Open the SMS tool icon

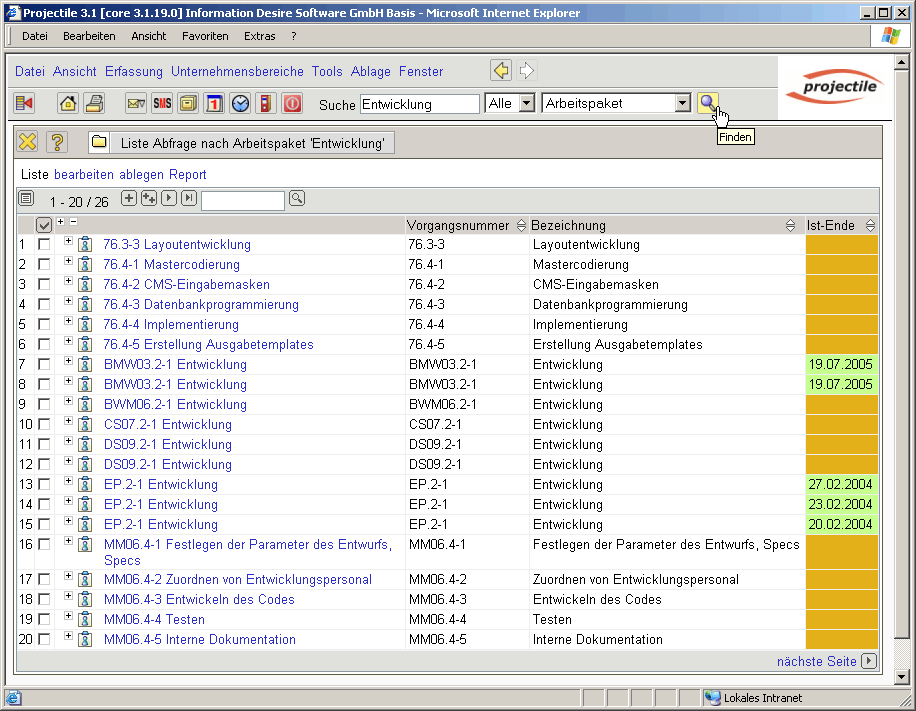[x=162, y=103]
